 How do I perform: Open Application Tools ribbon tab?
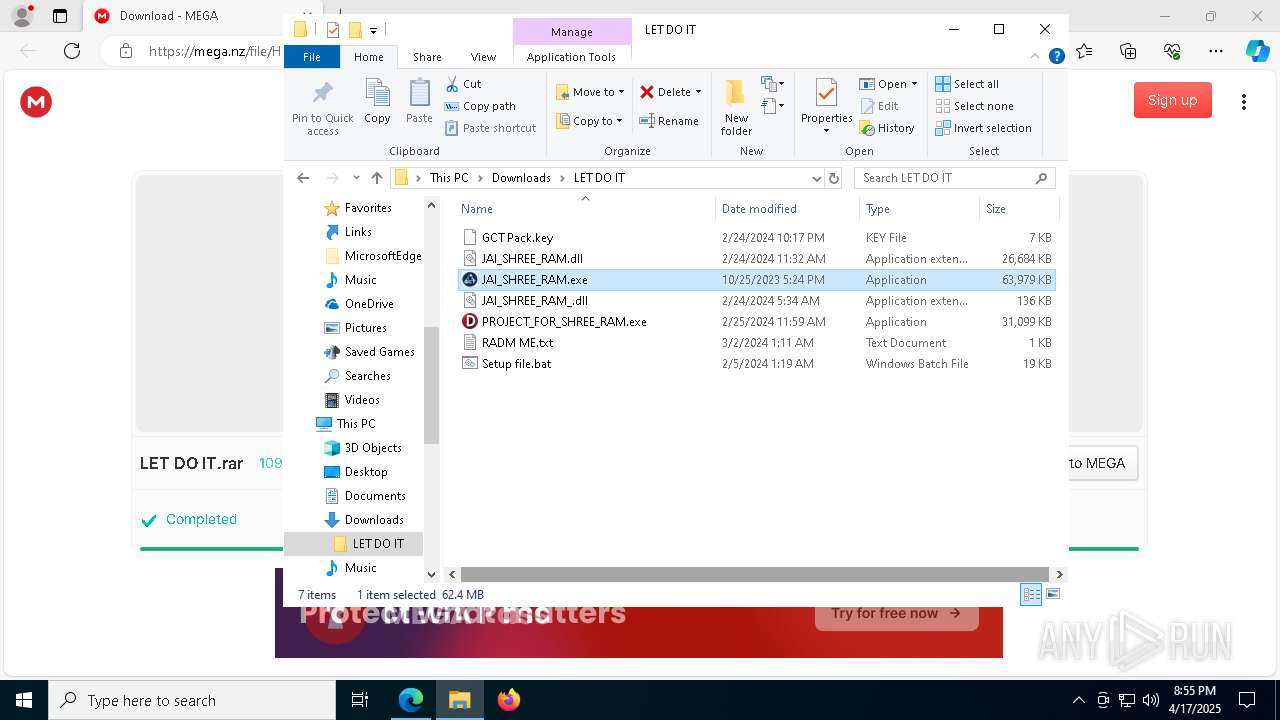coord(571,57)
